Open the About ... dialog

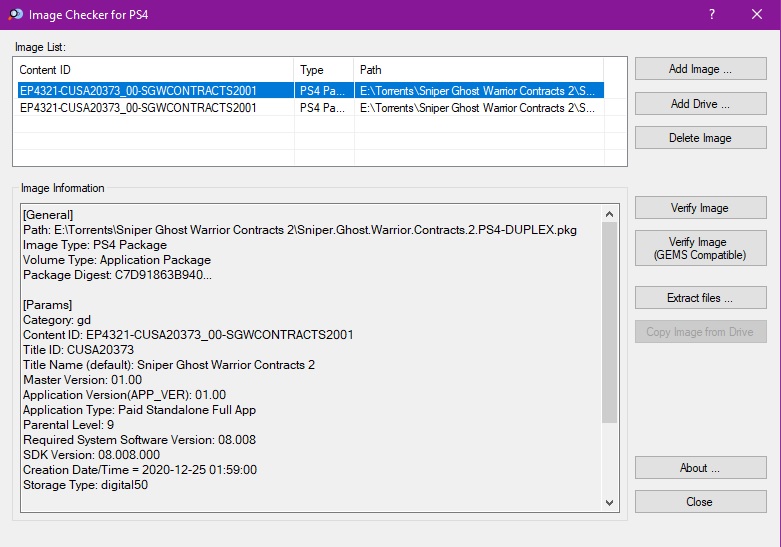(x=700, y=468)
